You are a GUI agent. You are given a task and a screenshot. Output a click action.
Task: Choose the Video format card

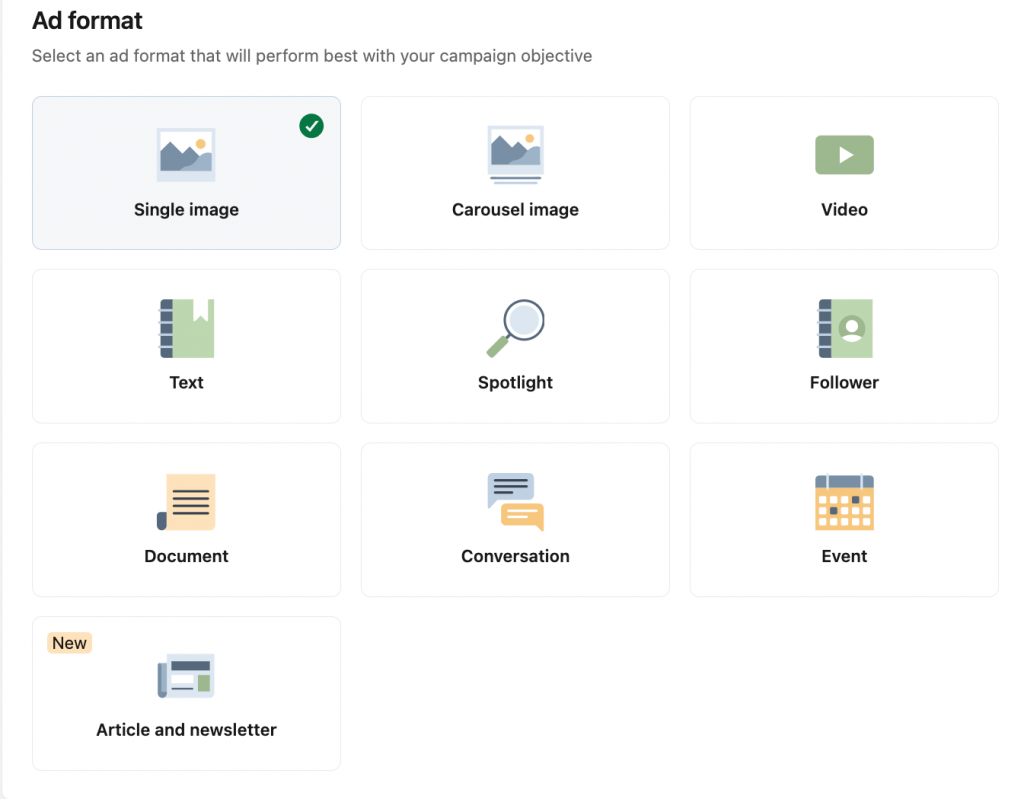tap(844, 173)
